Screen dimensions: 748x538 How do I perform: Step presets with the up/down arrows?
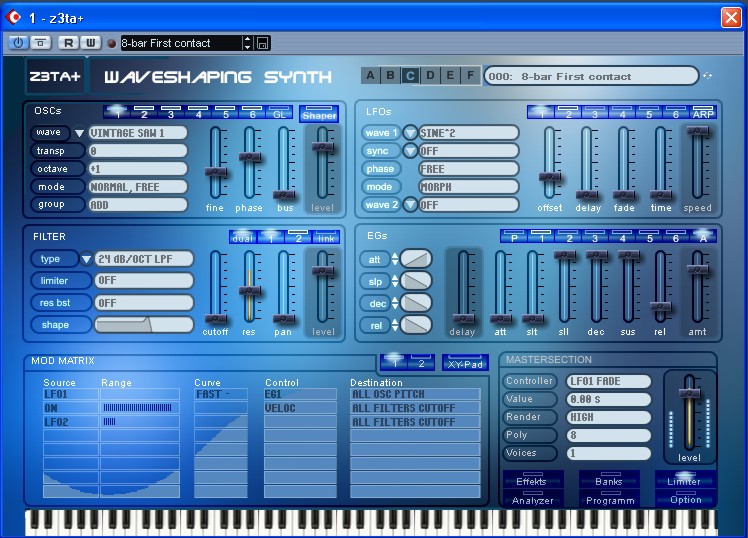(247, 43)
